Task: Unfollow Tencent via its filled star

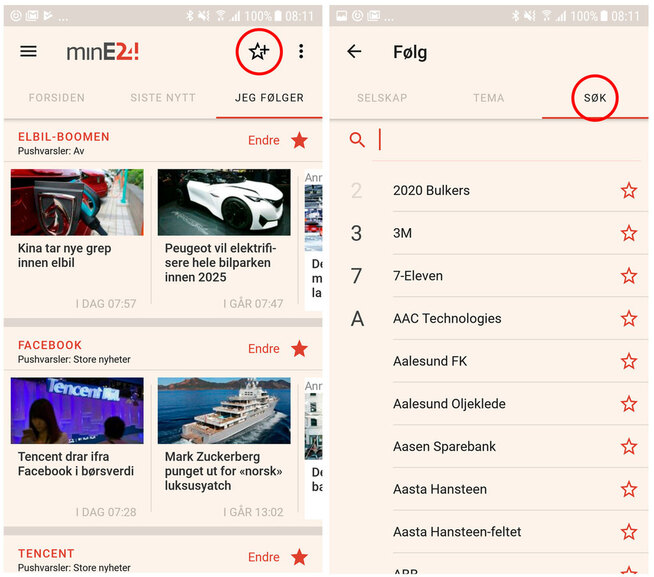Action: coord(299,557)
